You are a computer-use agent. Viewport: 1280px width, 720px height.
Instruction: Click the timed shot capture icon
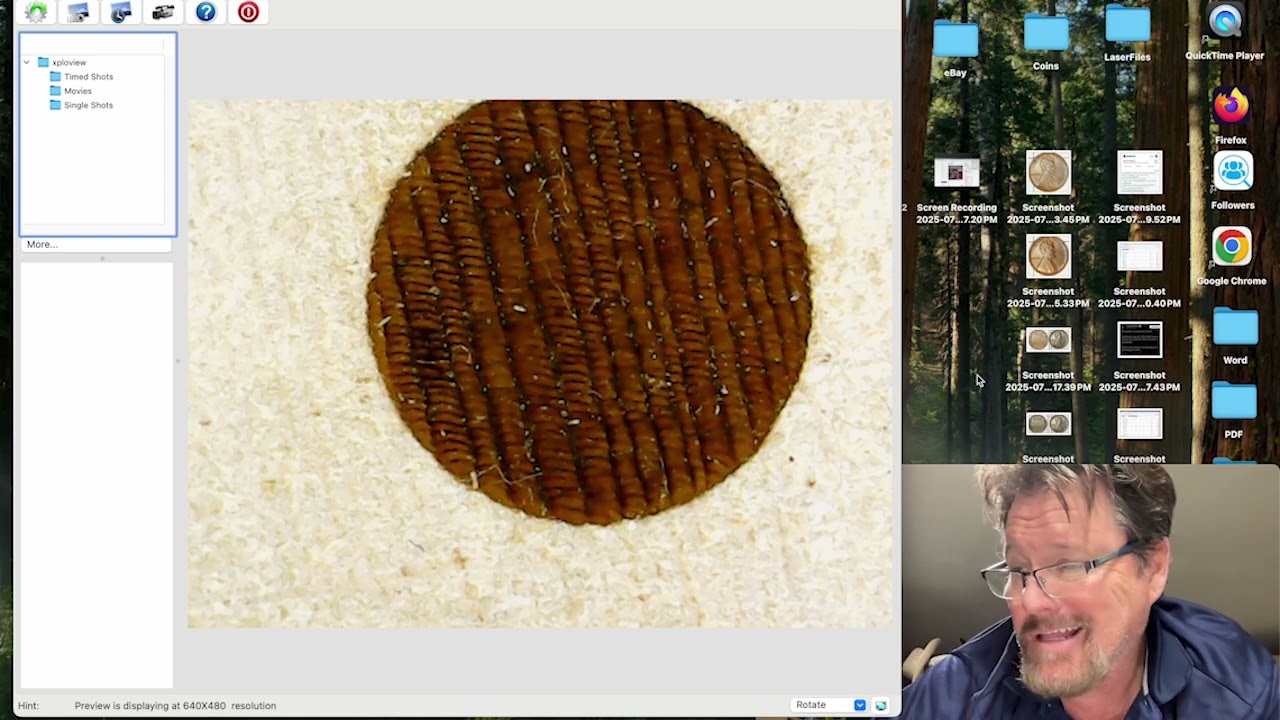(x=121, y=12)
